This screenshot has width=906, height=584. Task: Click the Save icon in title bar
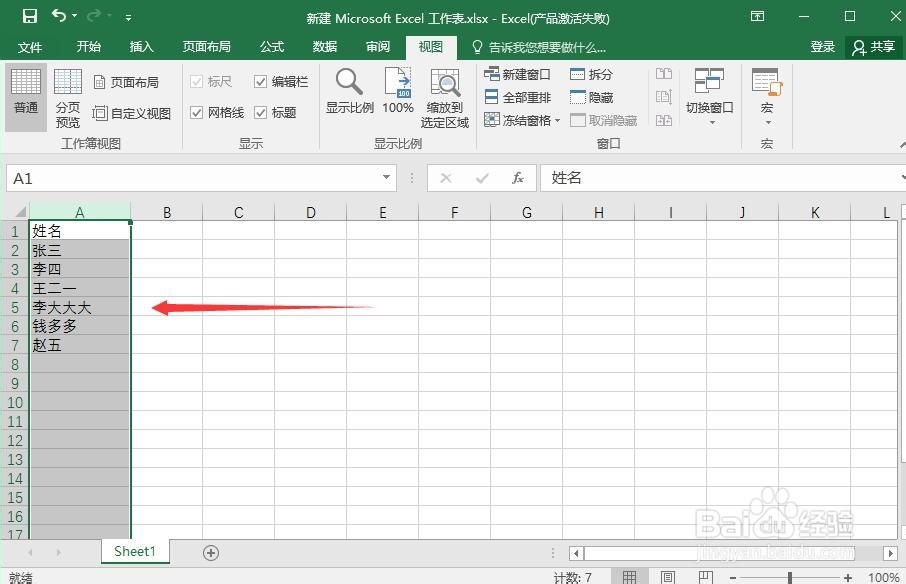[x=29, y=16]
